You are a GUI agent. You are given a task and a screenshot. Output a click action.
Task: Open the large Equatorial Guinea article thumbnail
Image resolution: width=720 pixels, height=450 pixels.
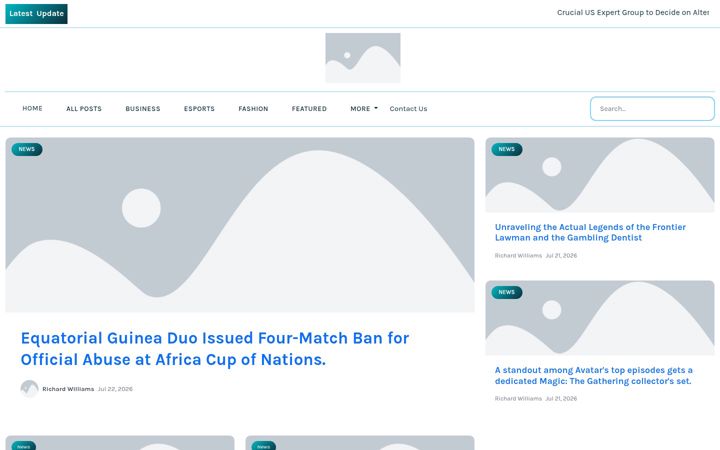240,225
